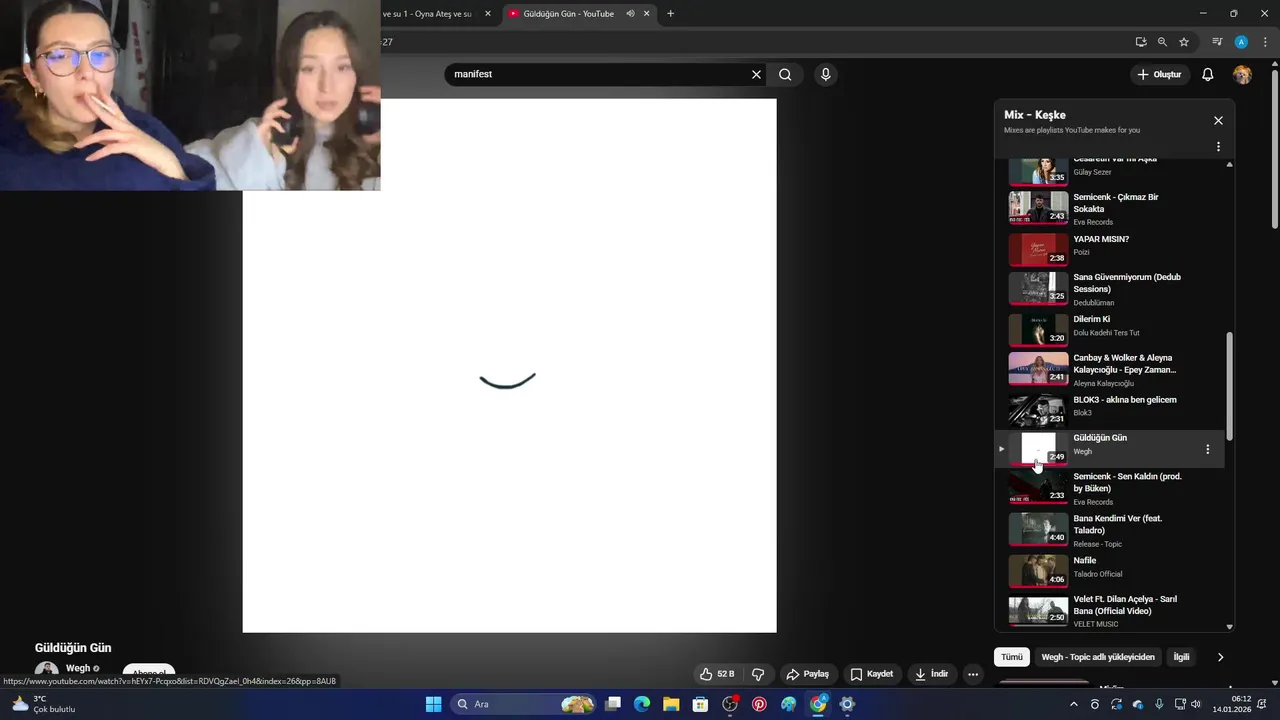Close the Güldüğün Gün YouTube tab

pos(647,14)
